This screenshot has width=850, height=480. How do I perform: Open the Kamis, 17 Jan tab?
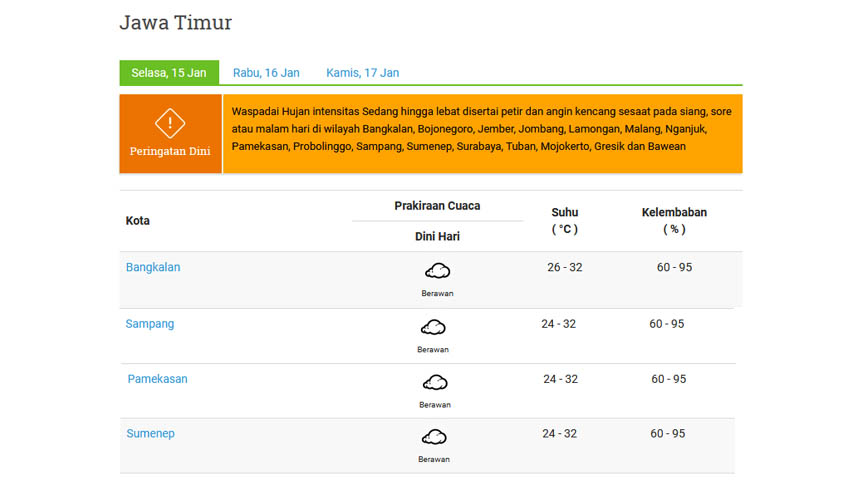pos(363,73)
